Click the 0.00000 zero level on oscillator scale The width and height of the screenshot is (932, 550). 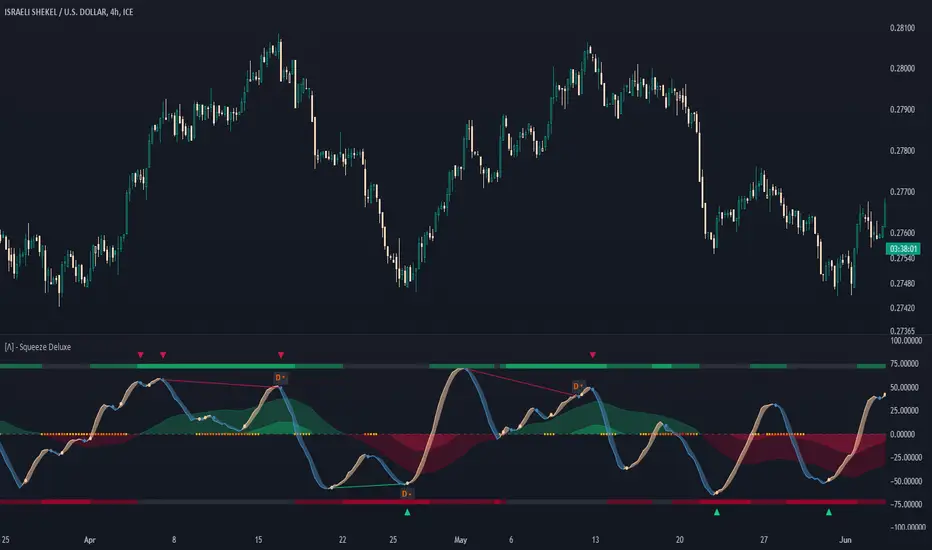904,434
